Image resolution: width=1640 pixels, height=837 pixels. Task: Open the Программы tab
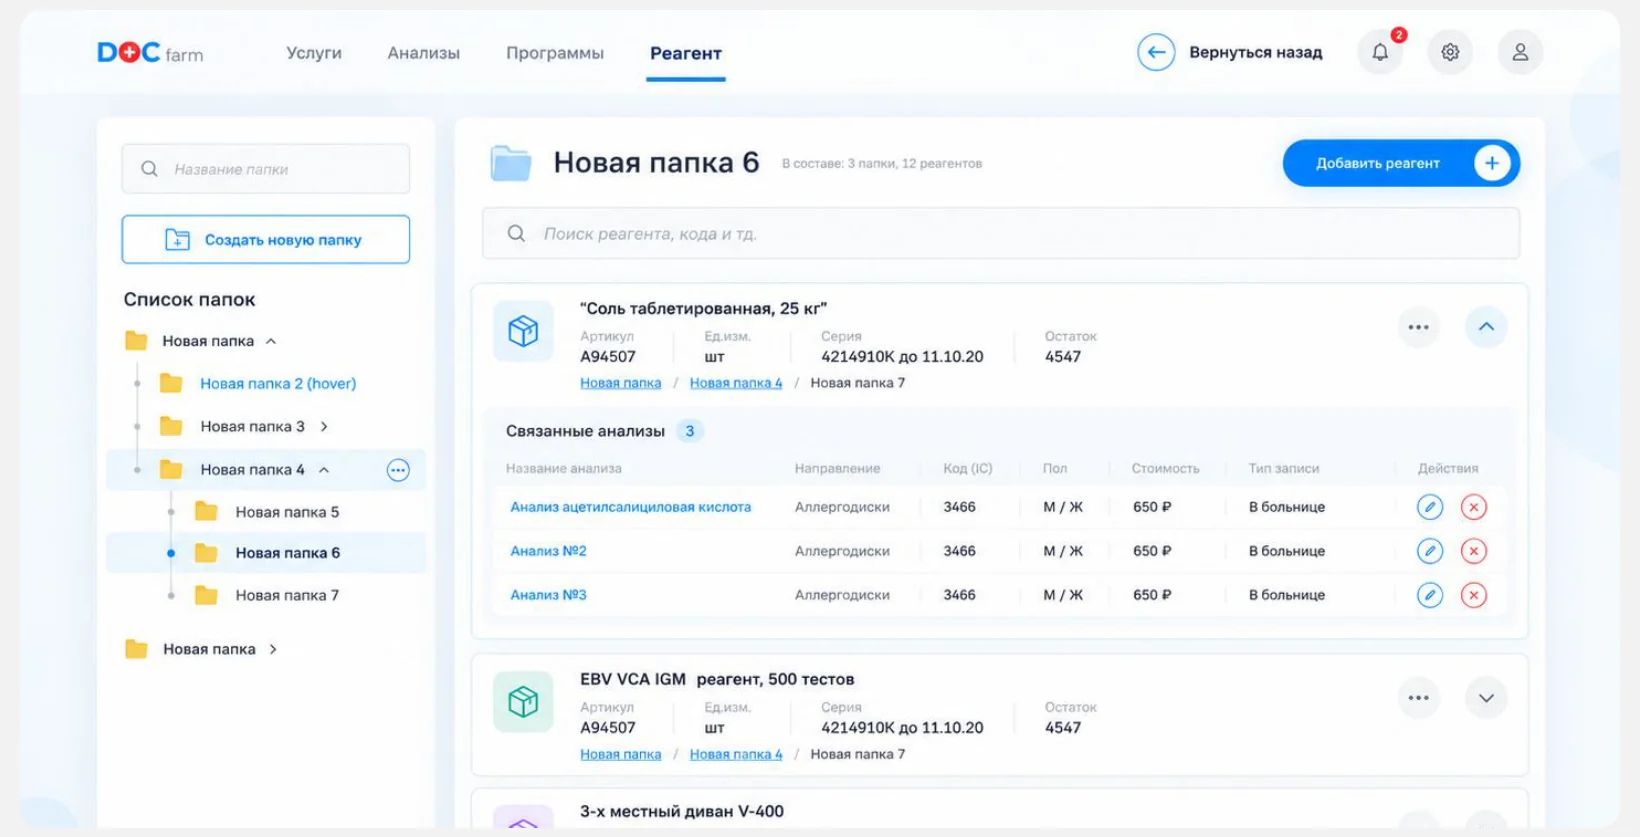tap(555, 53)
